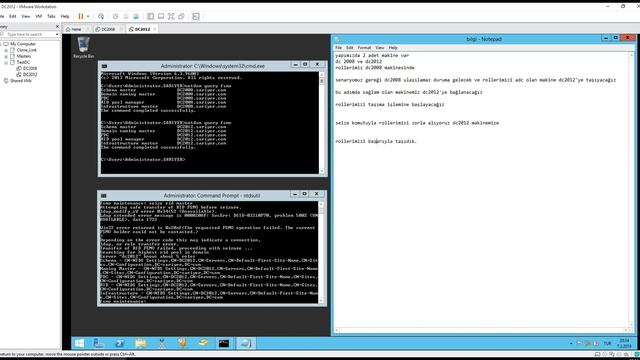
Task: Click the Unity mode toolbar icon
Action: [181, 16]
